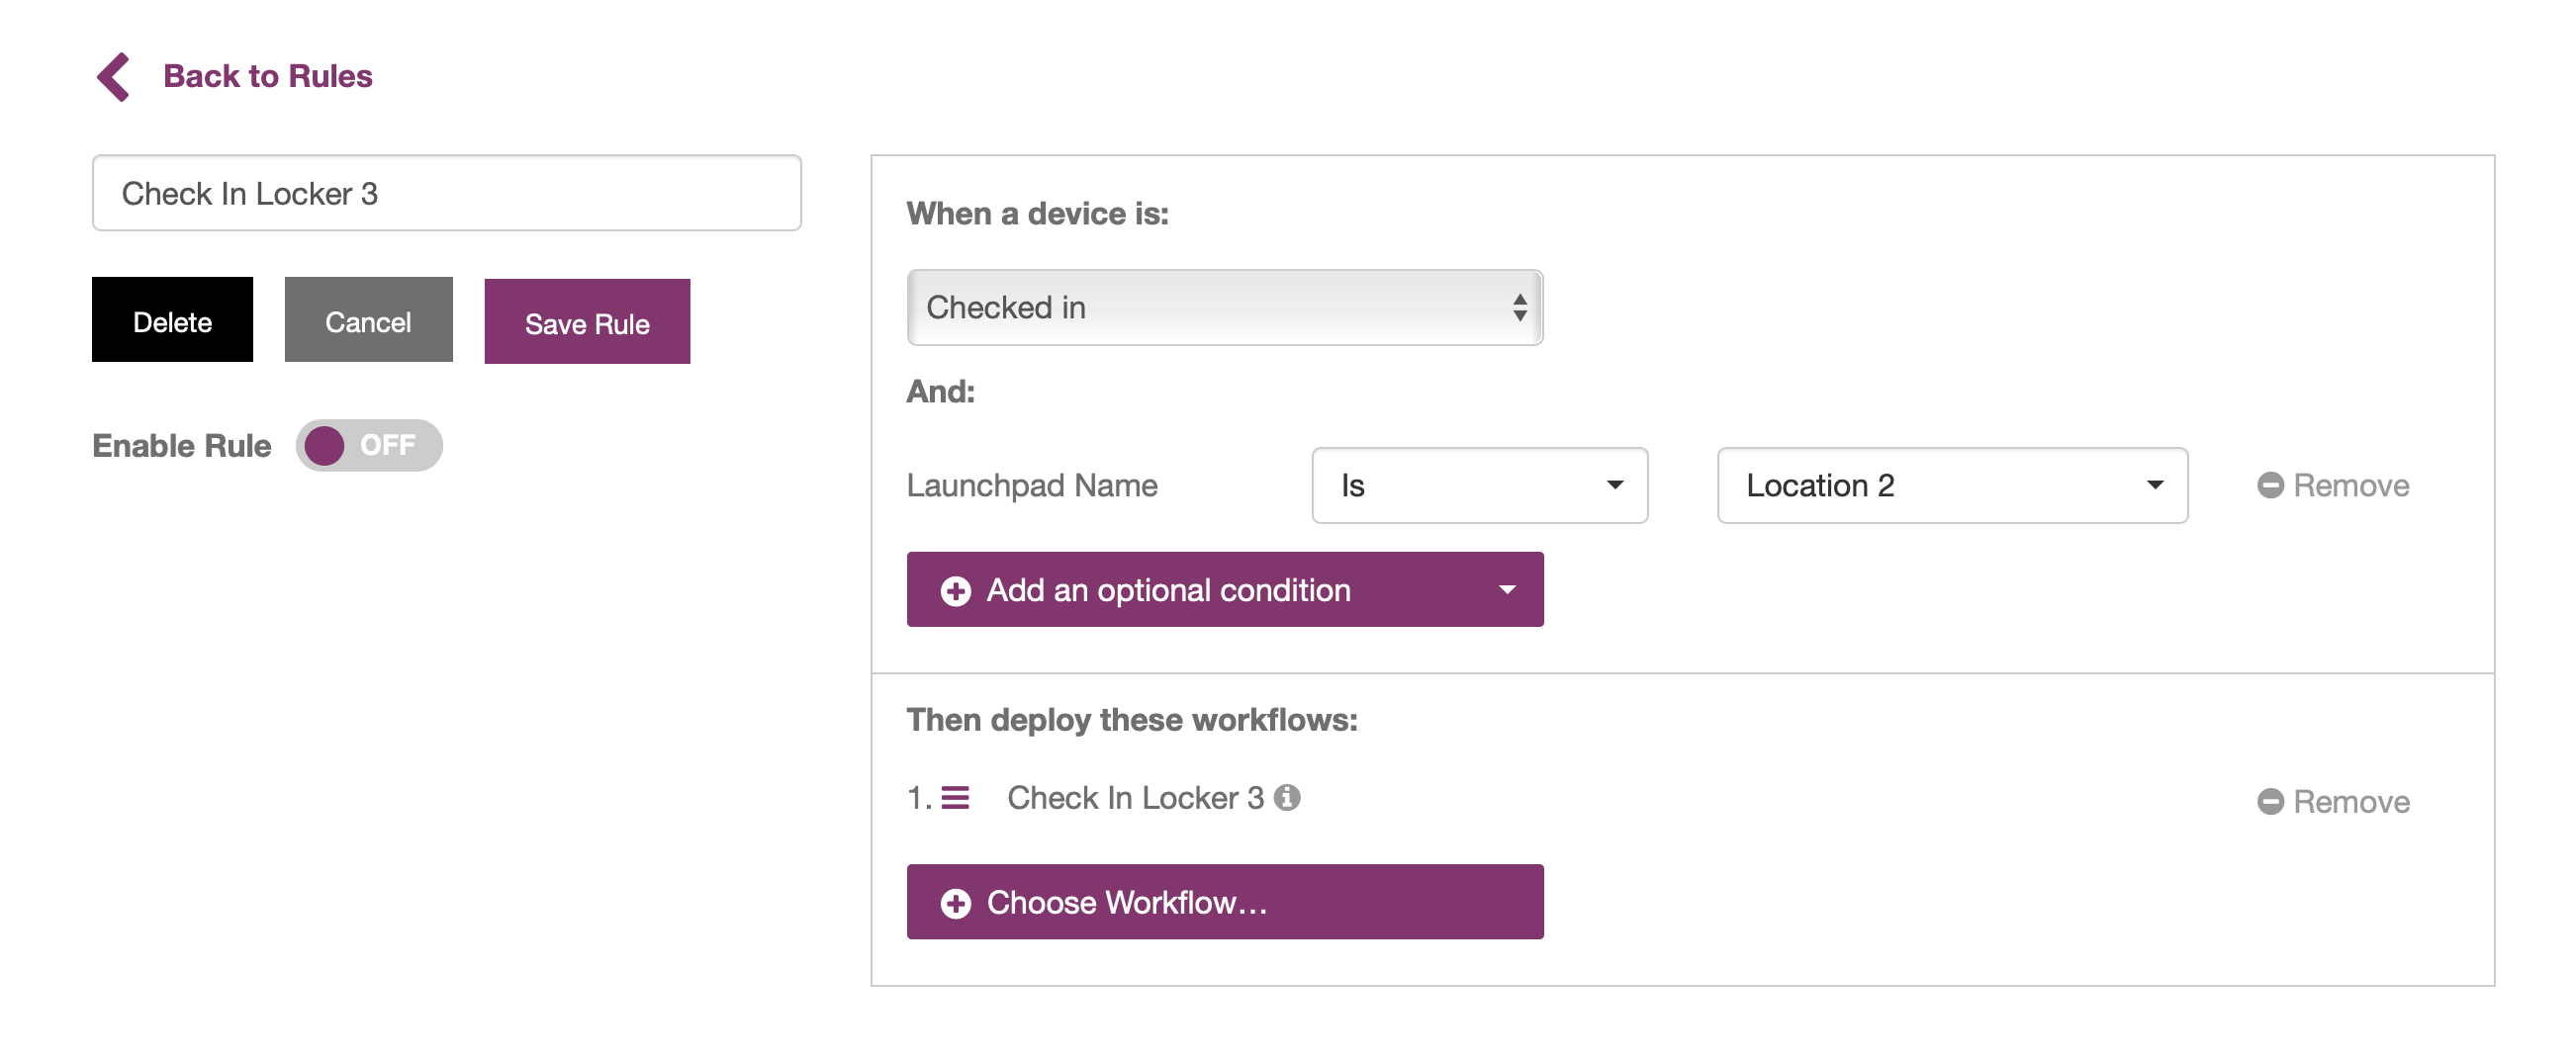Click the caret arrow on the optional condition button
The image size is (2576, 1058).
tap(1507, 590)
